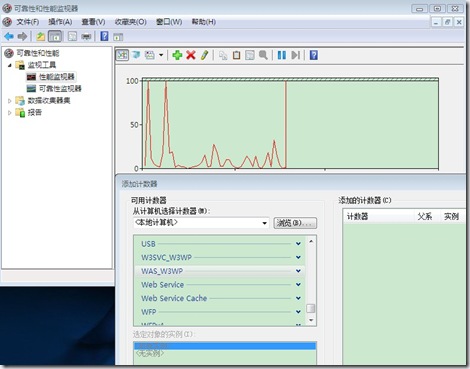This screenshot has width=470, height=369.
Task: Click graph properties icon
Action: coord(250,55)
